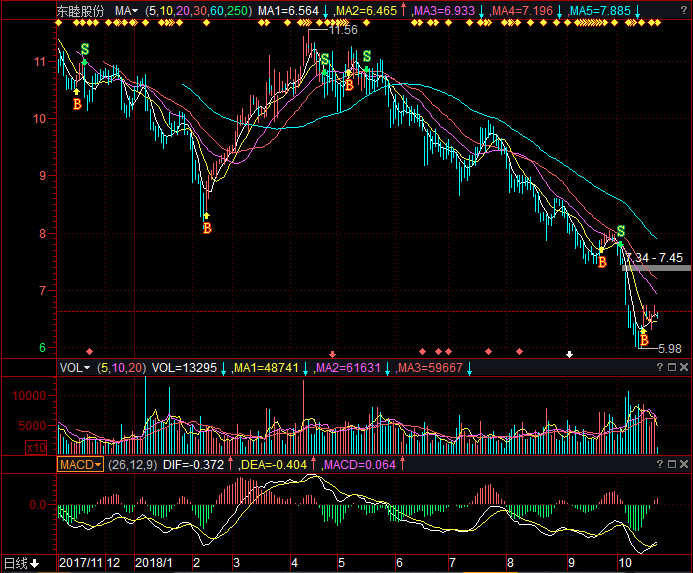Screen dimensions: 693x573
Task: Open the VOL indicator dropdown
Action: tap(75, 368)
